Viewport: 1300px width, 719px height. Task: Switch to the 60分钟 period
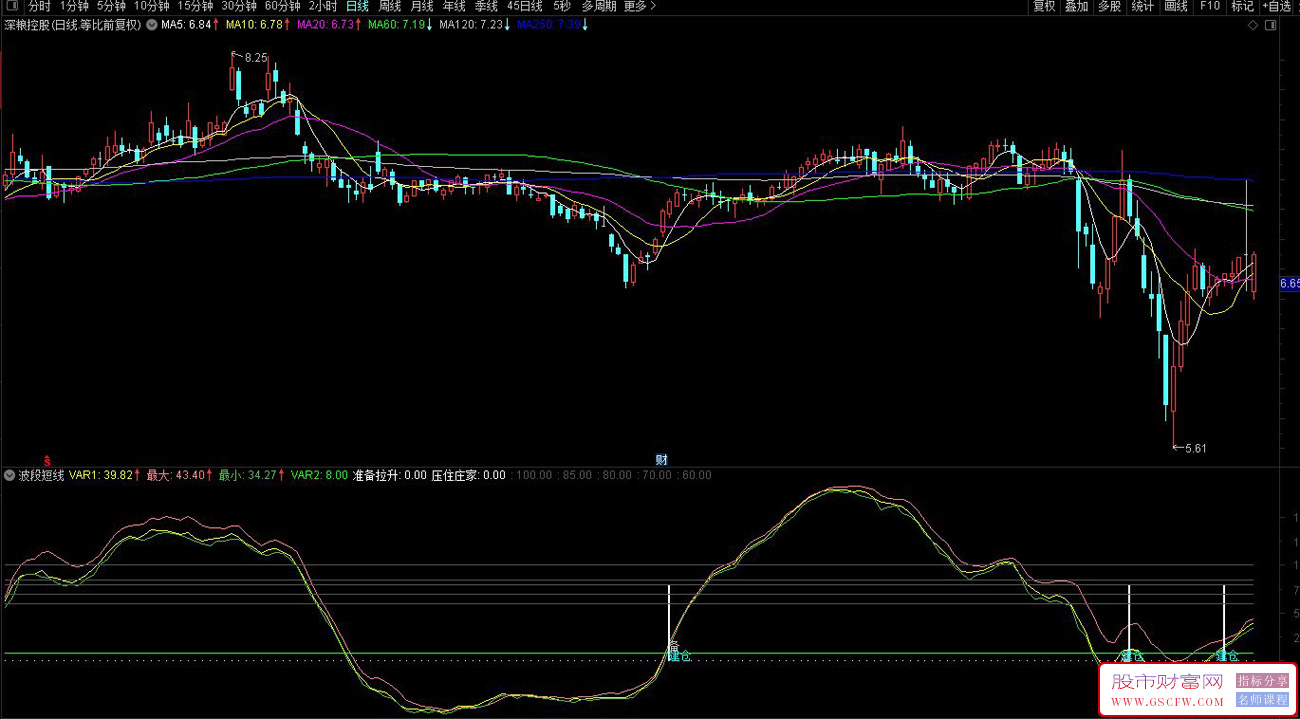click(283, 6)
